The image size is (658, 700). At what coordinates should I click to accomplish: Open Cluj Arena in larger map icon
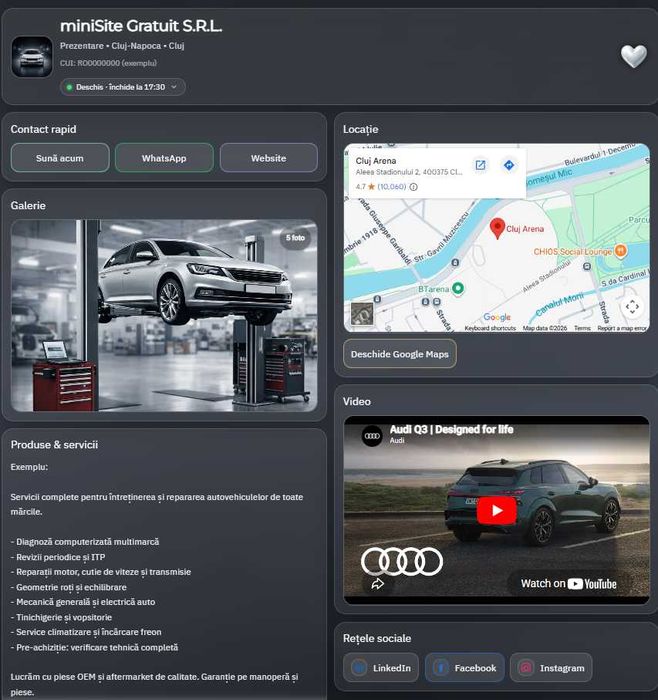click(480, 165)
